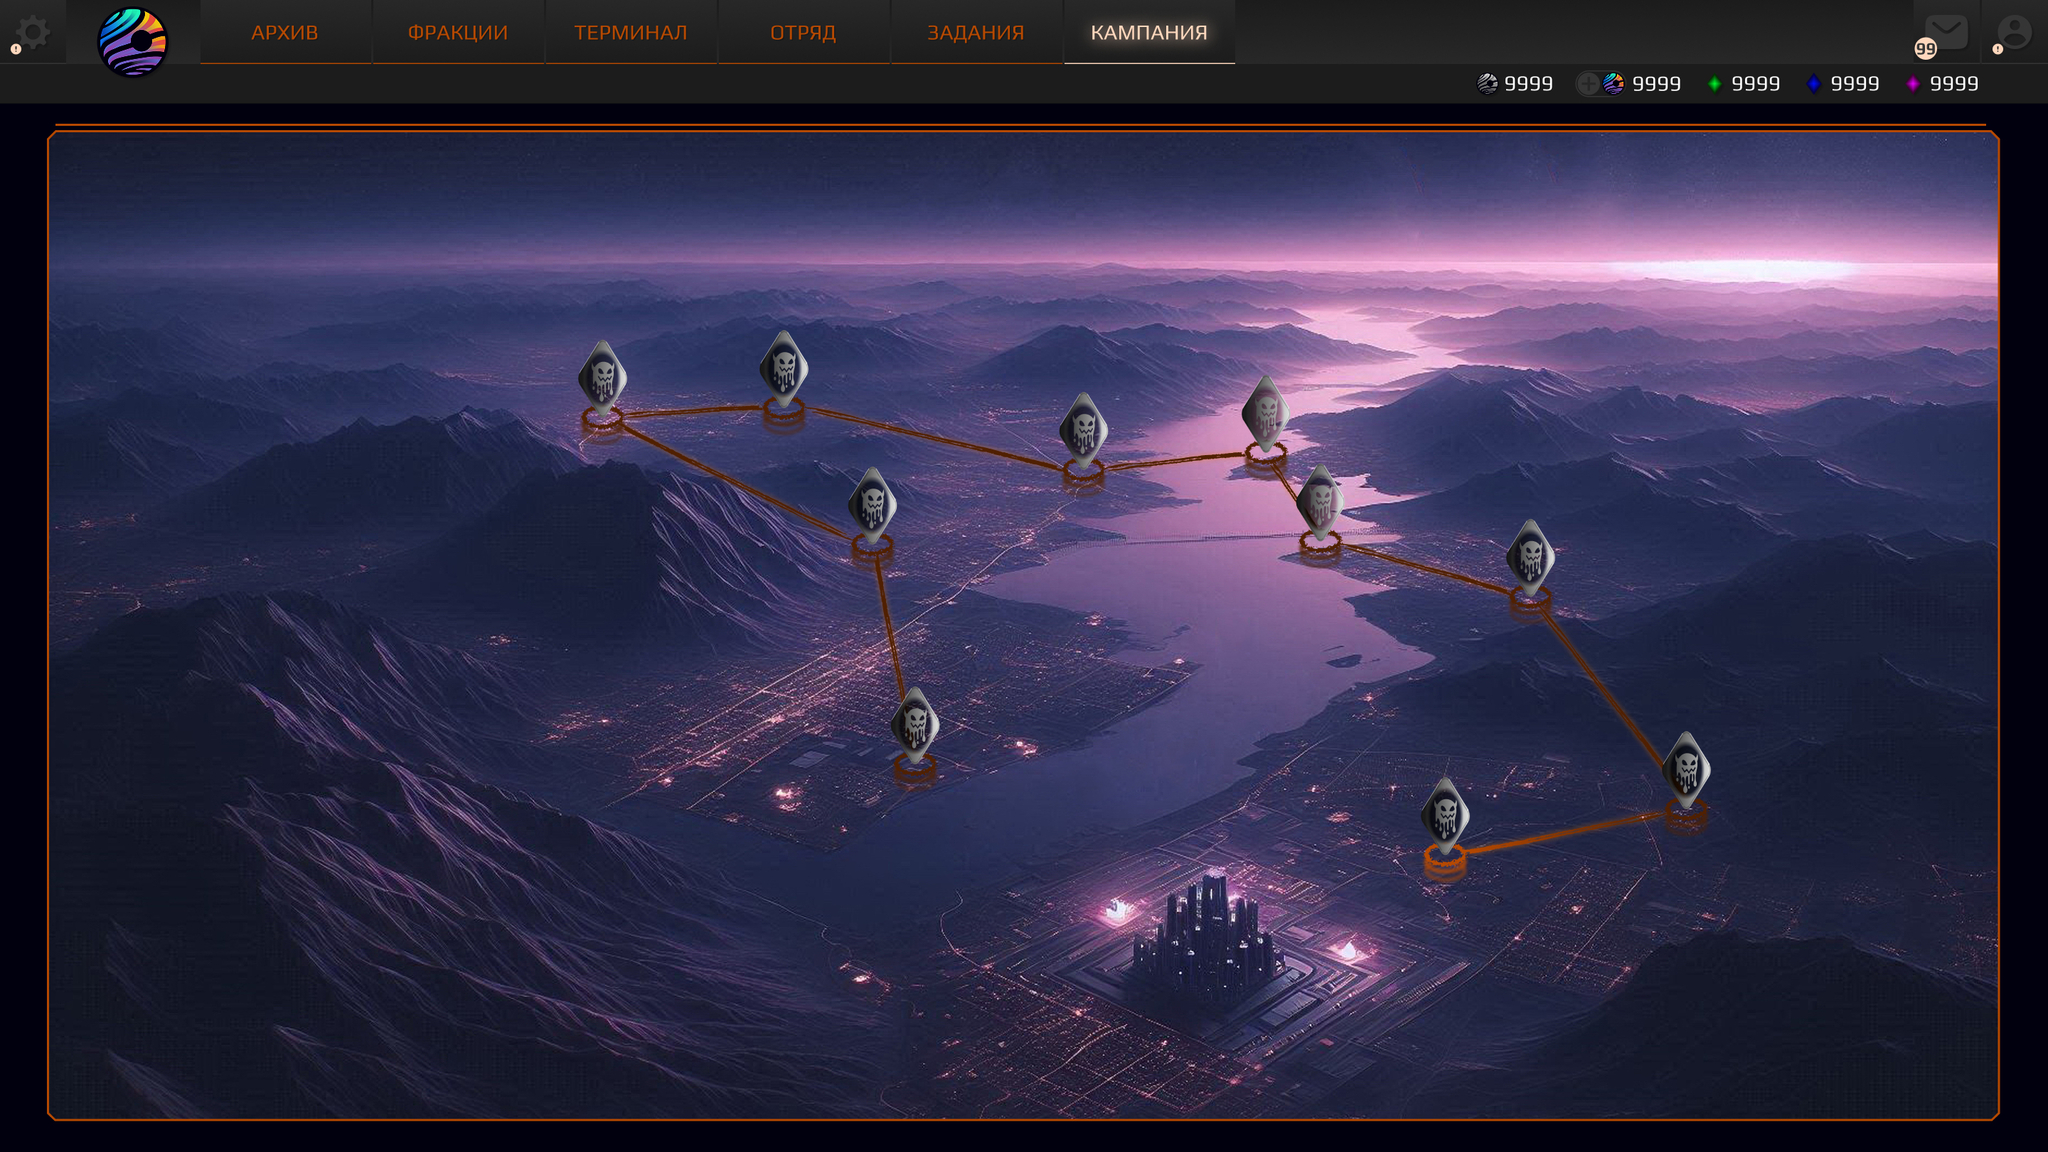Open the user profile icon
This screenshot has height=1152, width=2048.
(x=2014, y=32)
